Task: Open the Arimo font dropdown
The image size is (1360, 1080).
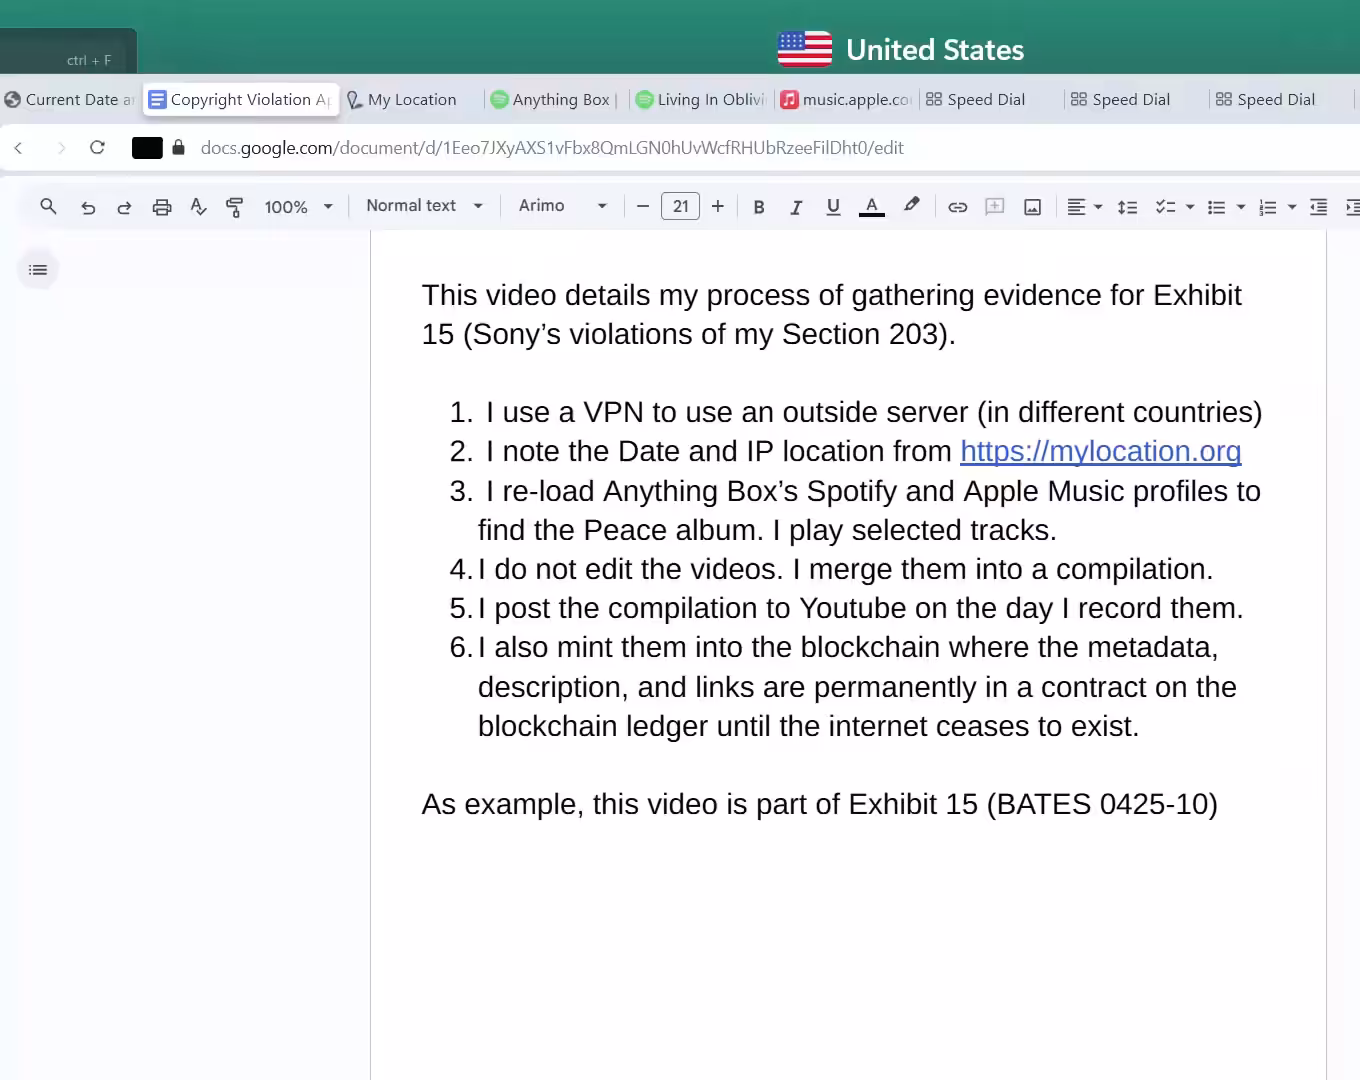Action: tap(563, 206)
